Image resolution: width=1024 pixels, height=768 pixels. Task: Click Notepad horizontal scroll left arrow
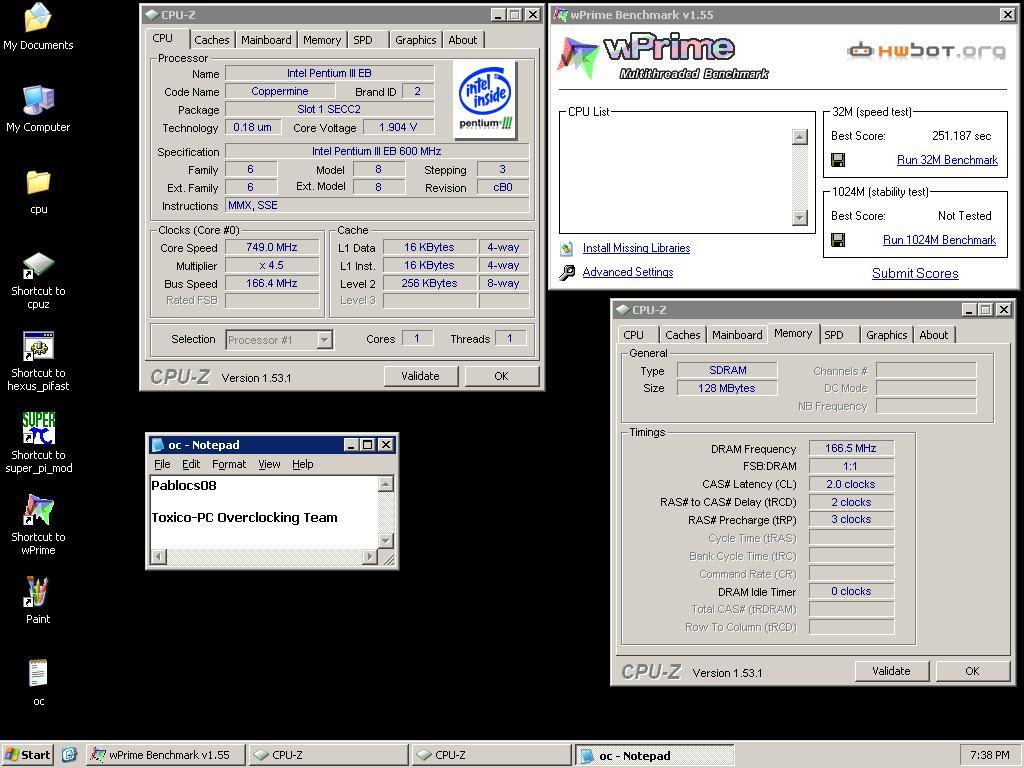[x=159, y=557]
